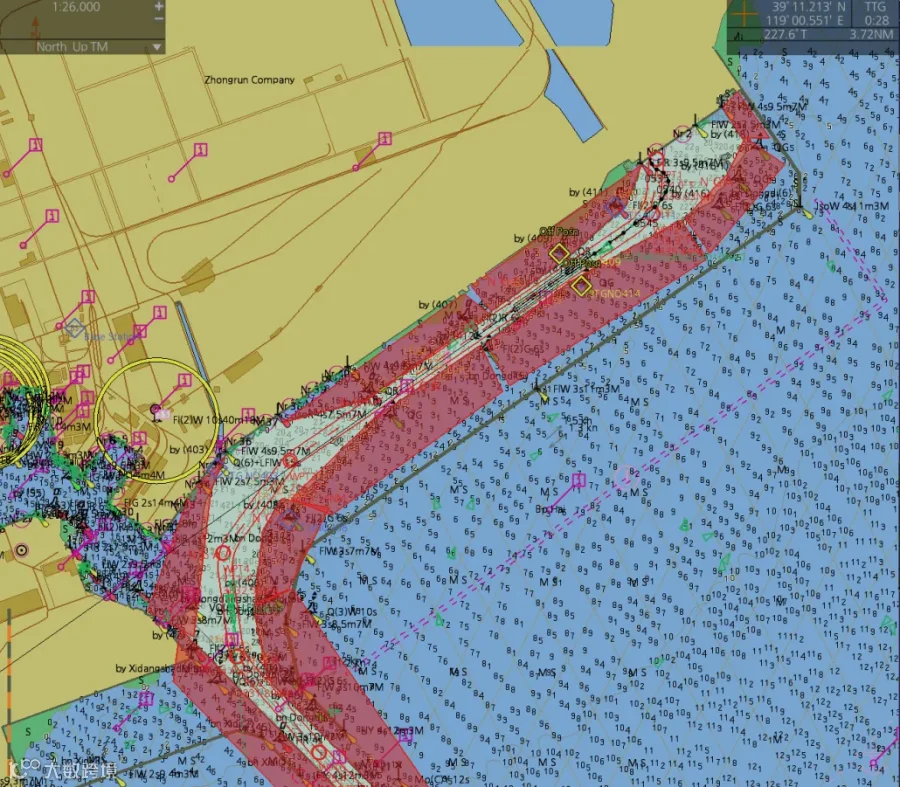Click the 1:26,000 chart scale readout

pyautogui.click(x=76, y=7)
